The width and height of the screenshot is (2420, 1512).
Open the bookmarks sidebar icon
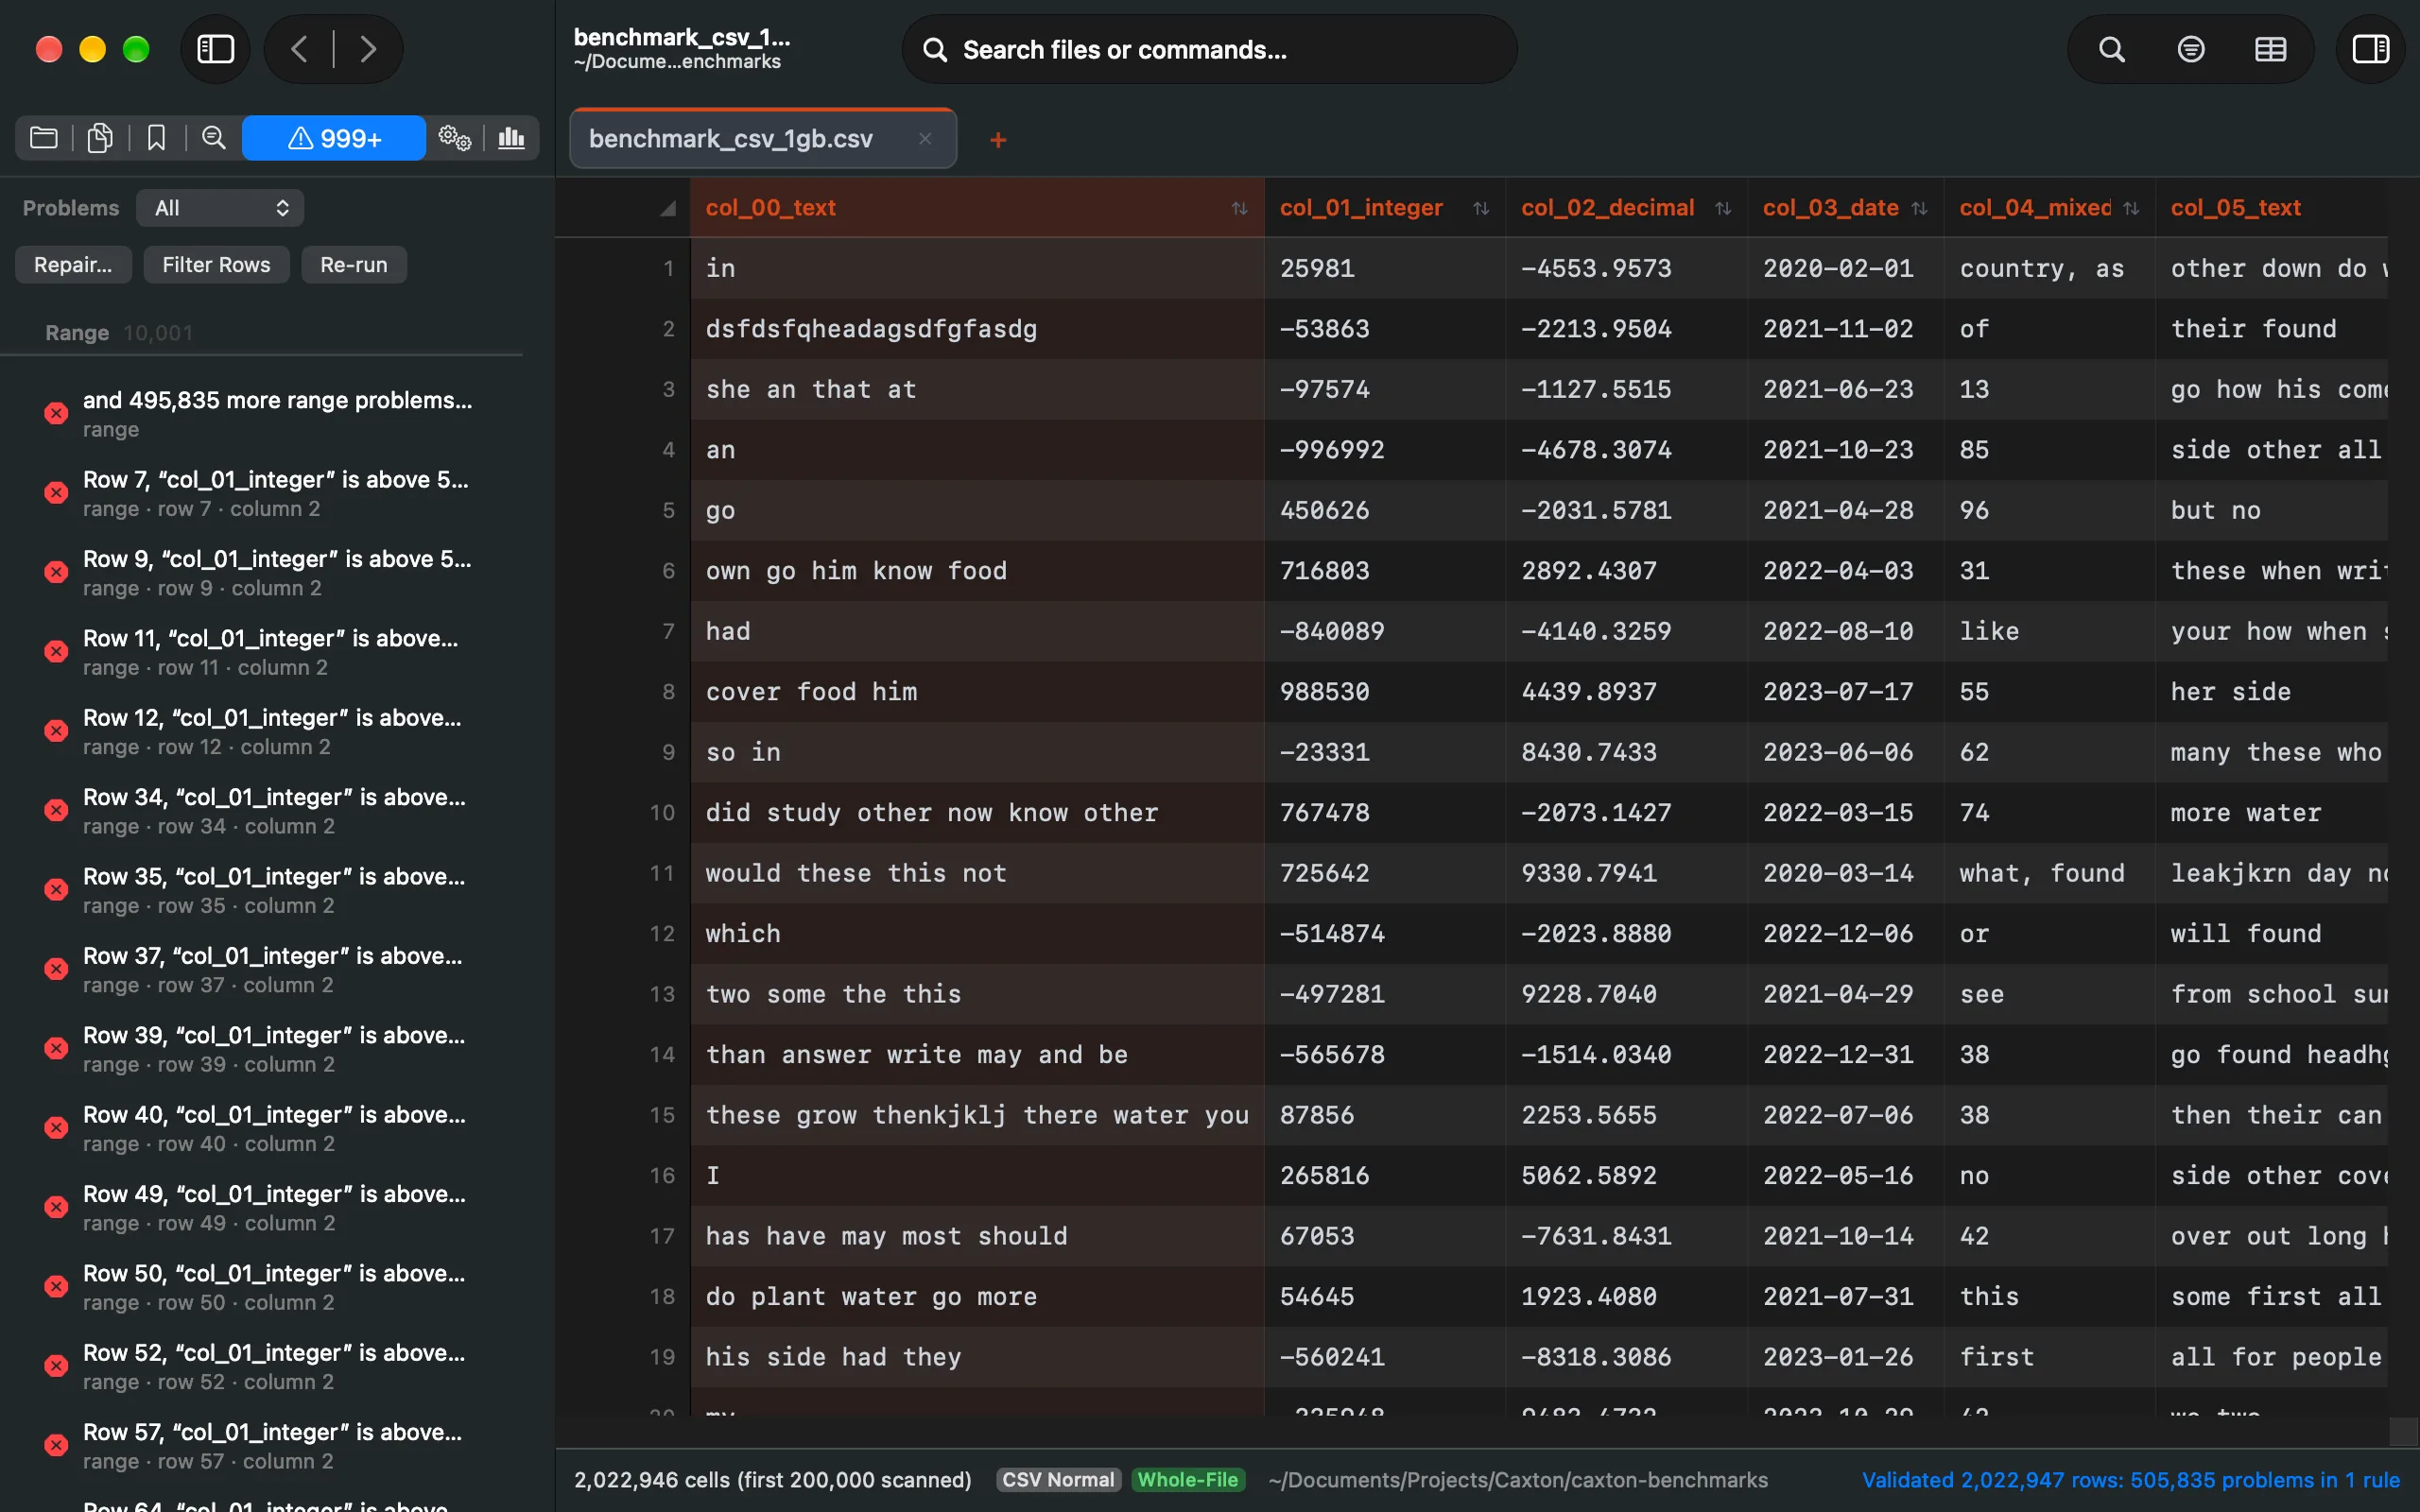[x=156, y=137]
